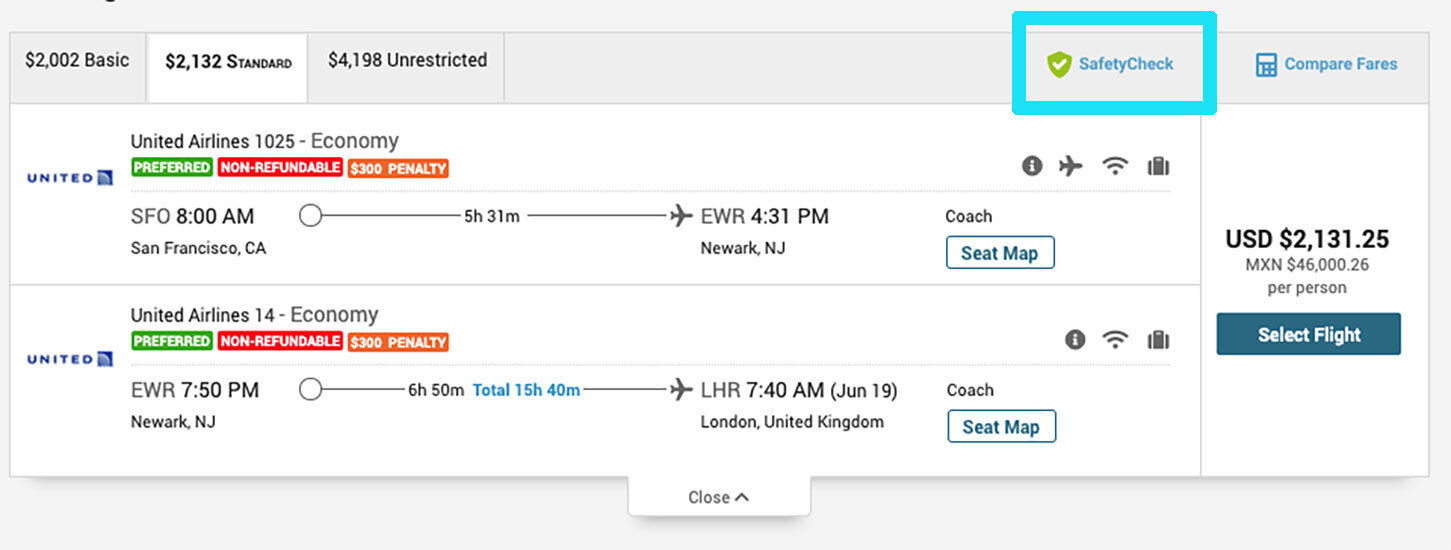This screenshot has height=550, width=1451.
Task: Click United logo for flight 1025
Action: click(x=70, y=178)
